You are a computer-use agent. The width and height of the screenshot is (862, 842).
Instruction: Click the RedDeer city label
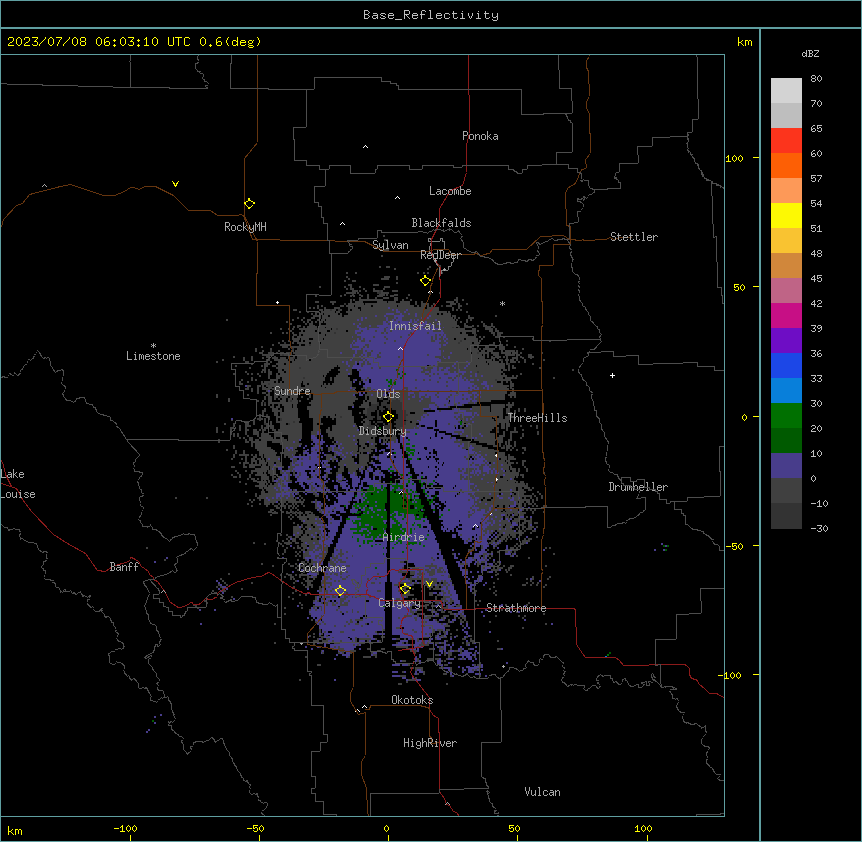click(440, 255)
